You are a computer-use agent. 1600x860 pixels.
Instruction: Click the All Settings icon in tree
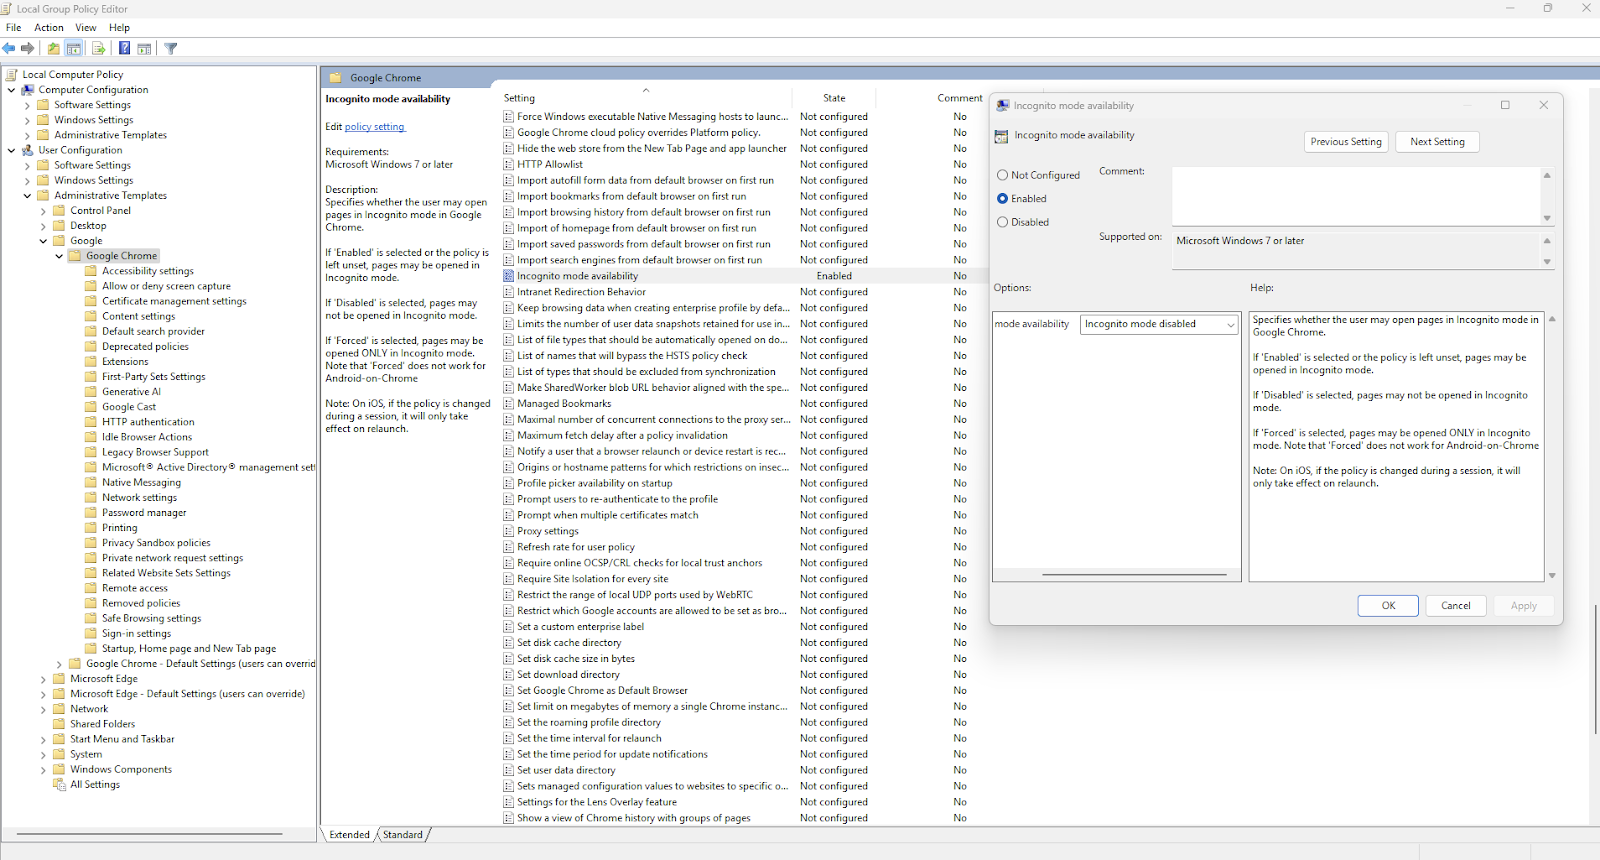(x=60, y=784)
